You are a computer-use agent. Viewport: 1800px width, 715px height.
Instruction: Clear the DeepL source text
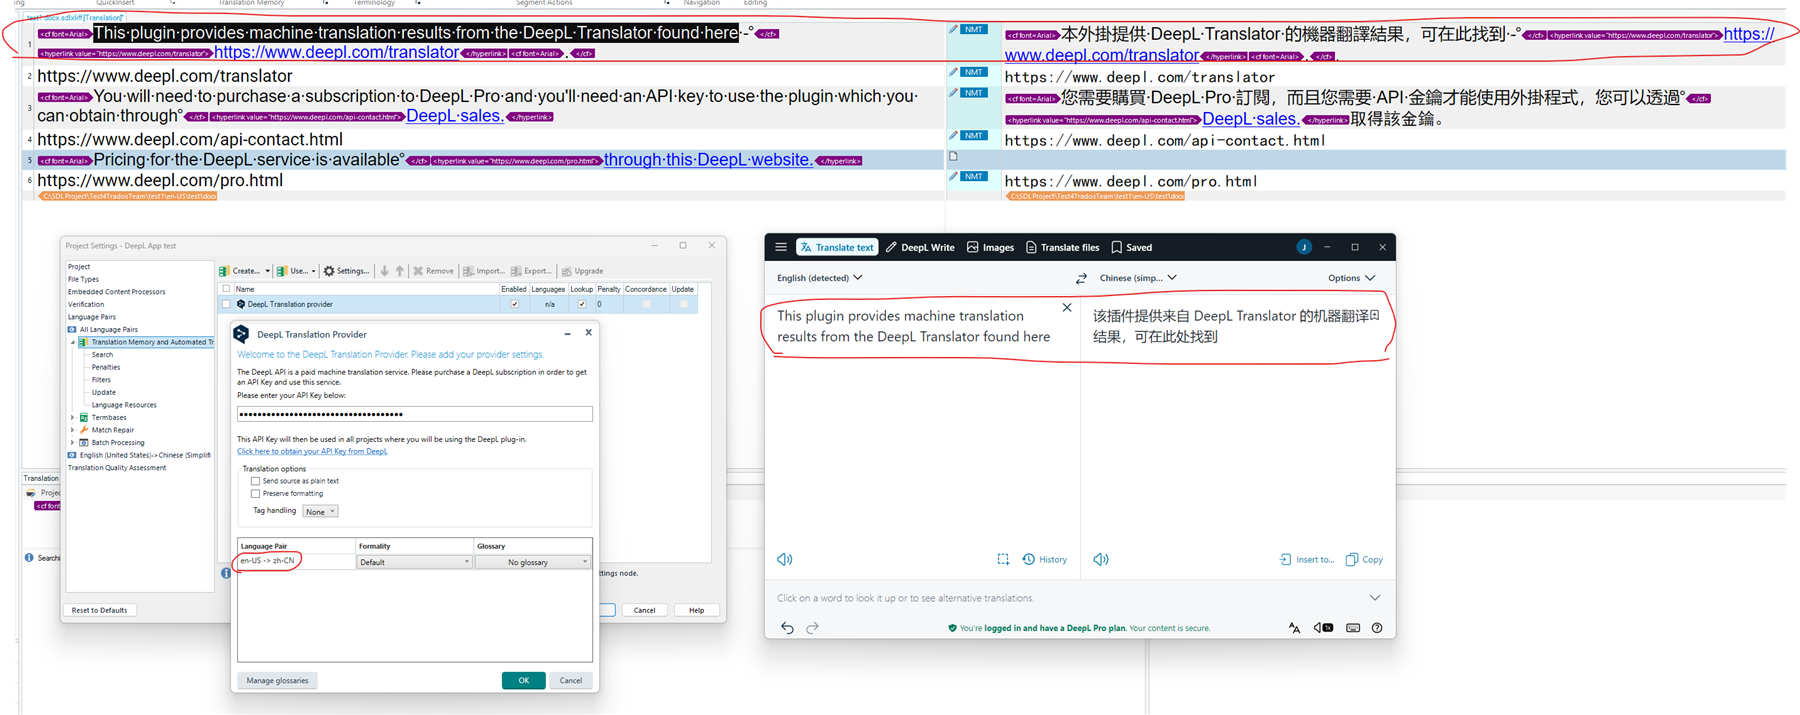(x=1066, y=308)
